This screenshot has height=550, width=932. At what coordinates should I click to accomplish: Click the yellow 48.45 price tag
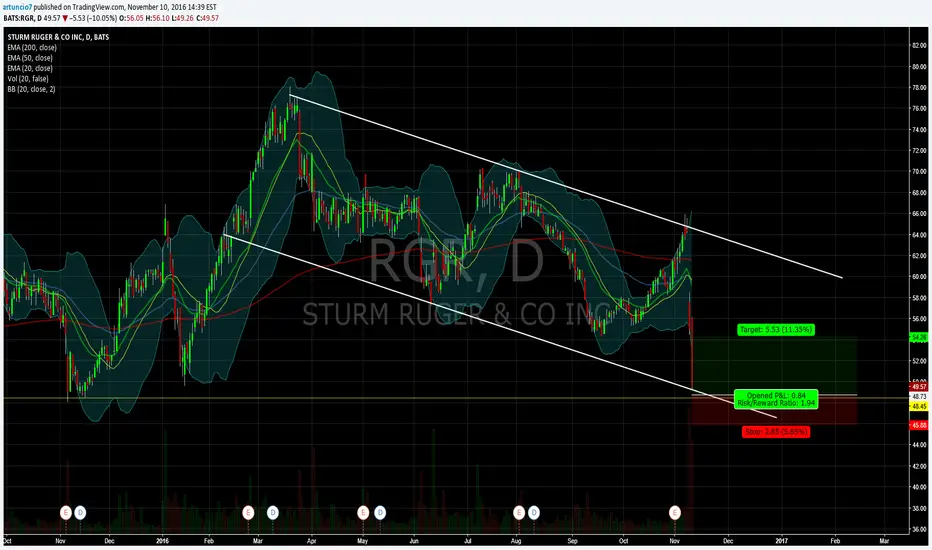click(x=919, y=406)
